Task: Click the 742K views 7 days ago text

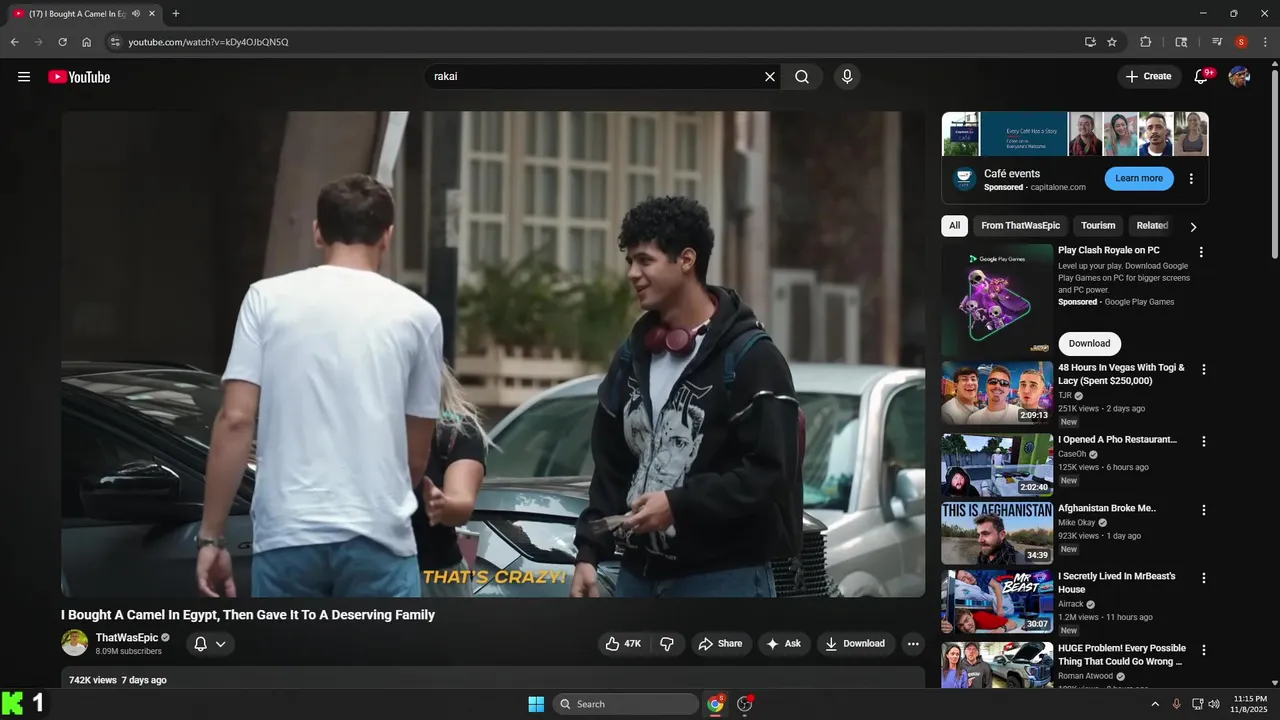Action: pyautogui.click(x=118, y=680)
